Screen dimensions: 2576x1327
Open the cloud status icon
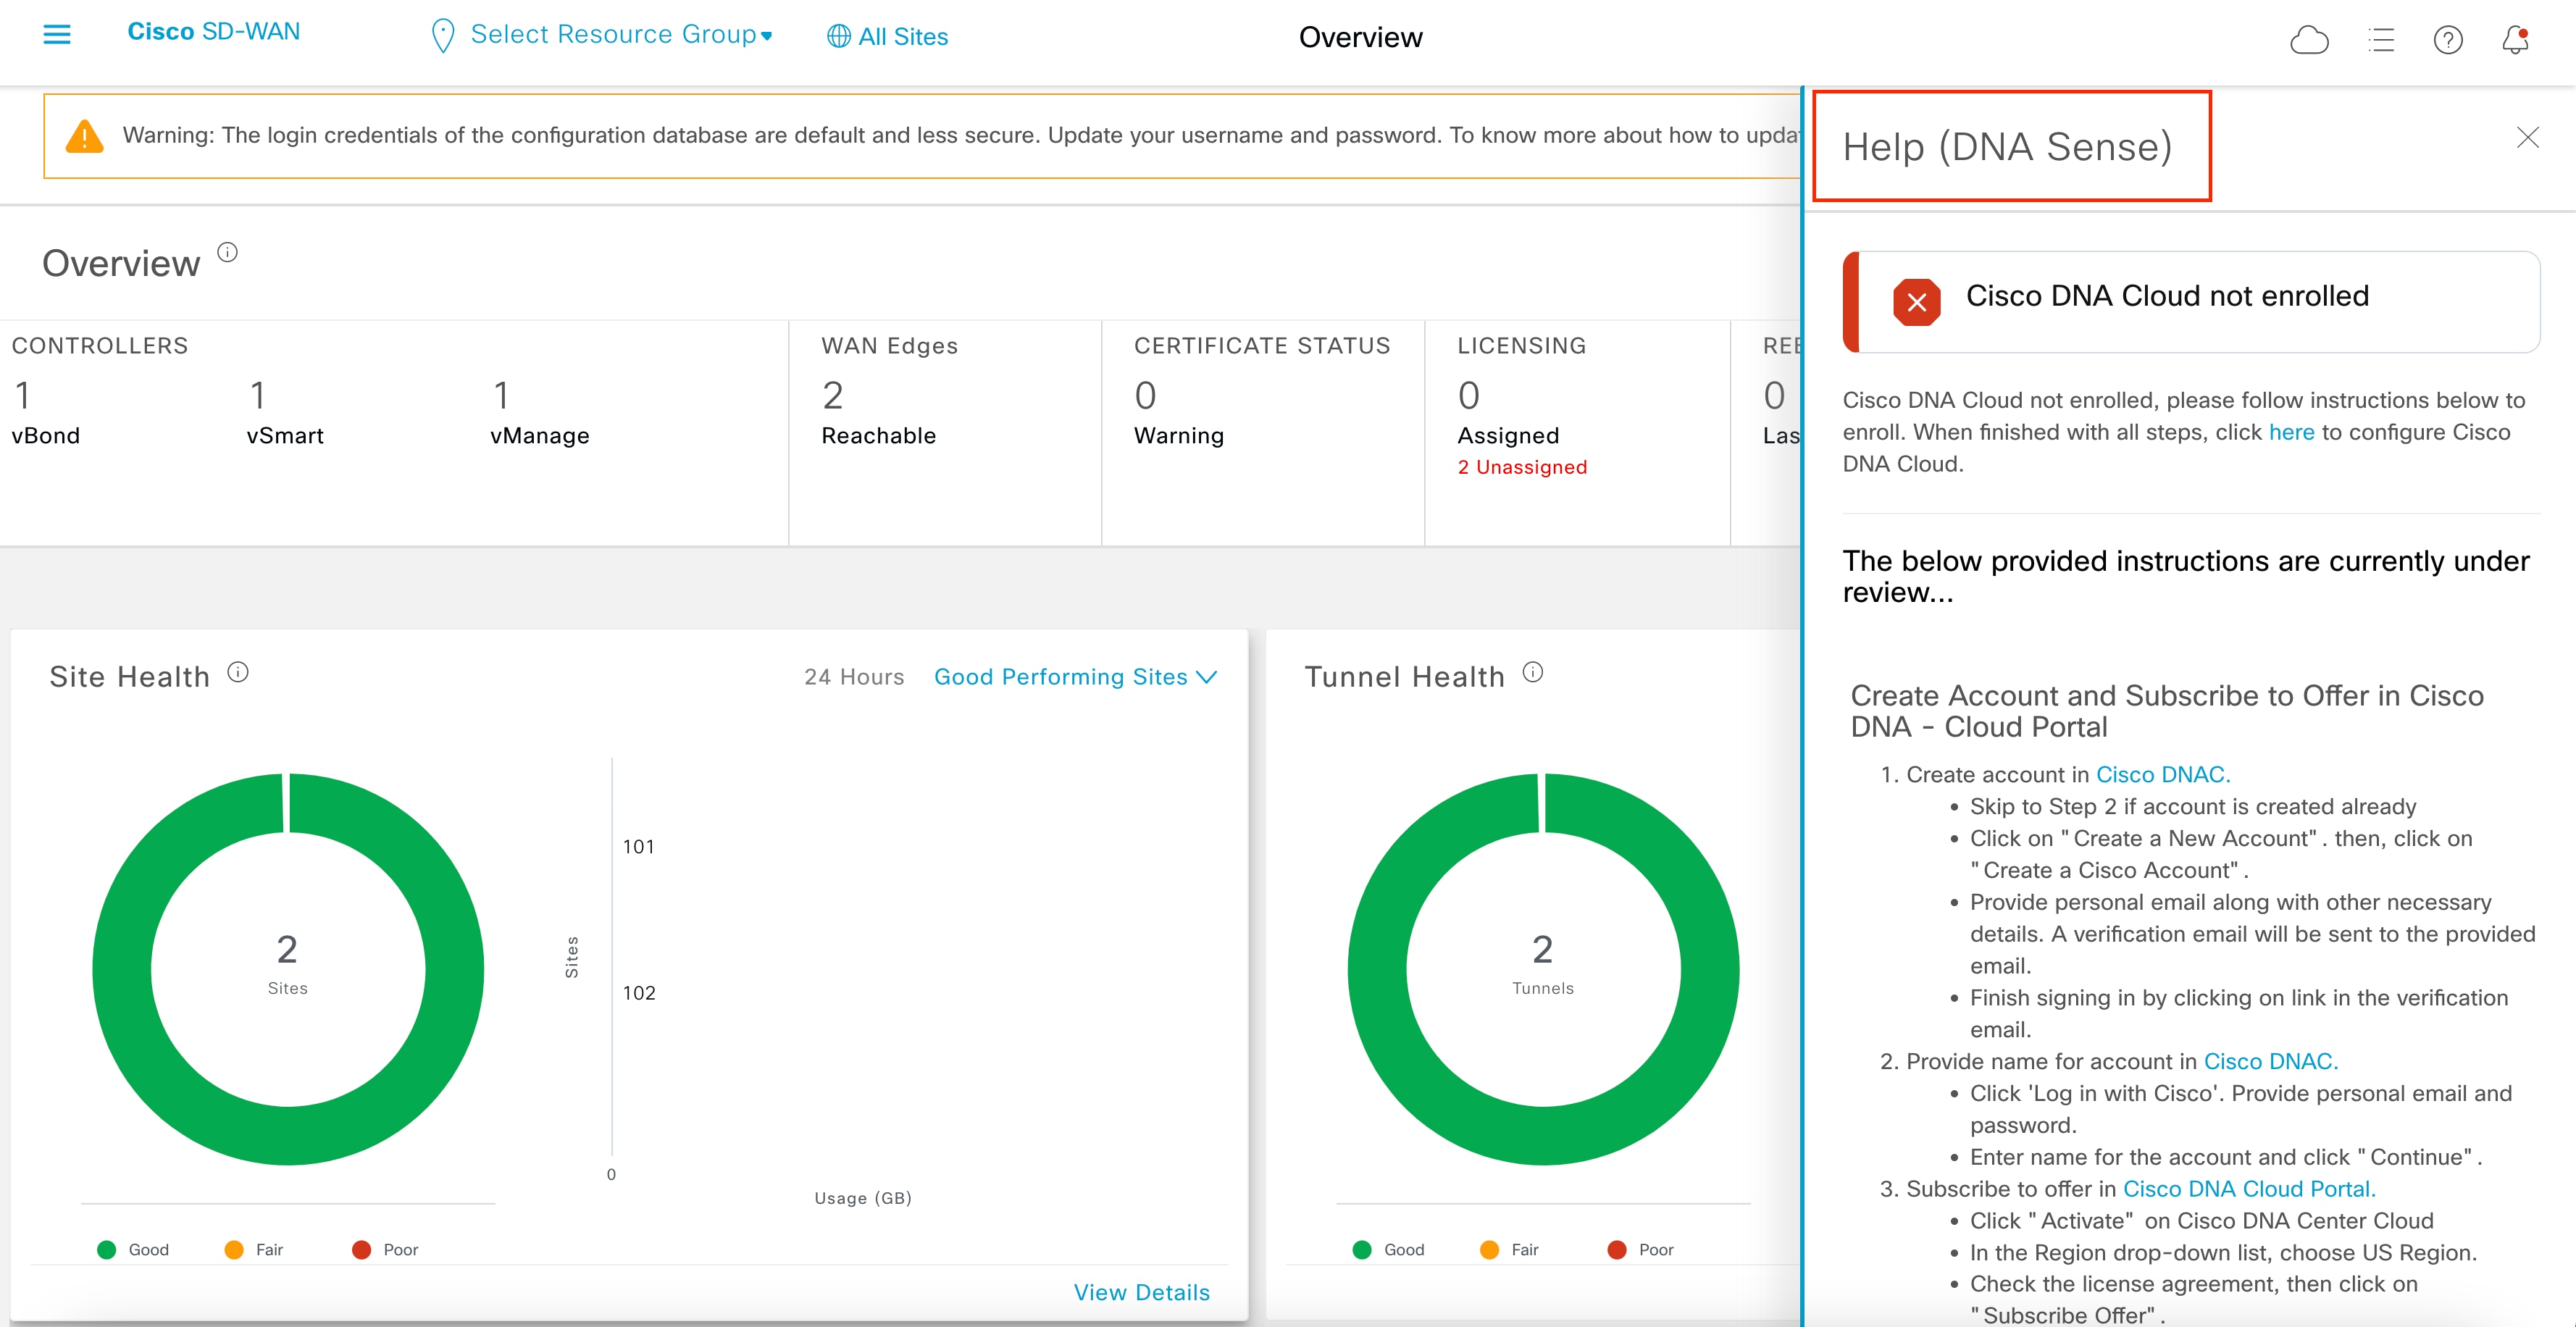[x=2309, y=40]
